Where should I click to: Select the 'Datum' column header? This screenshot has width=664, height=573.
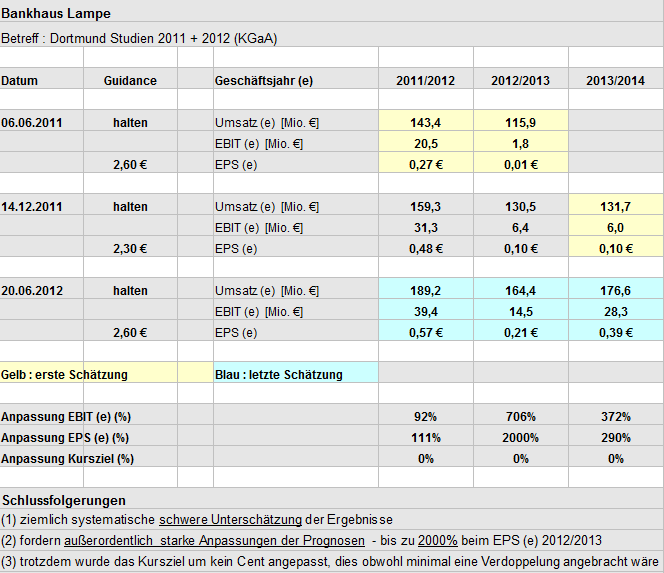click(20, 80)
